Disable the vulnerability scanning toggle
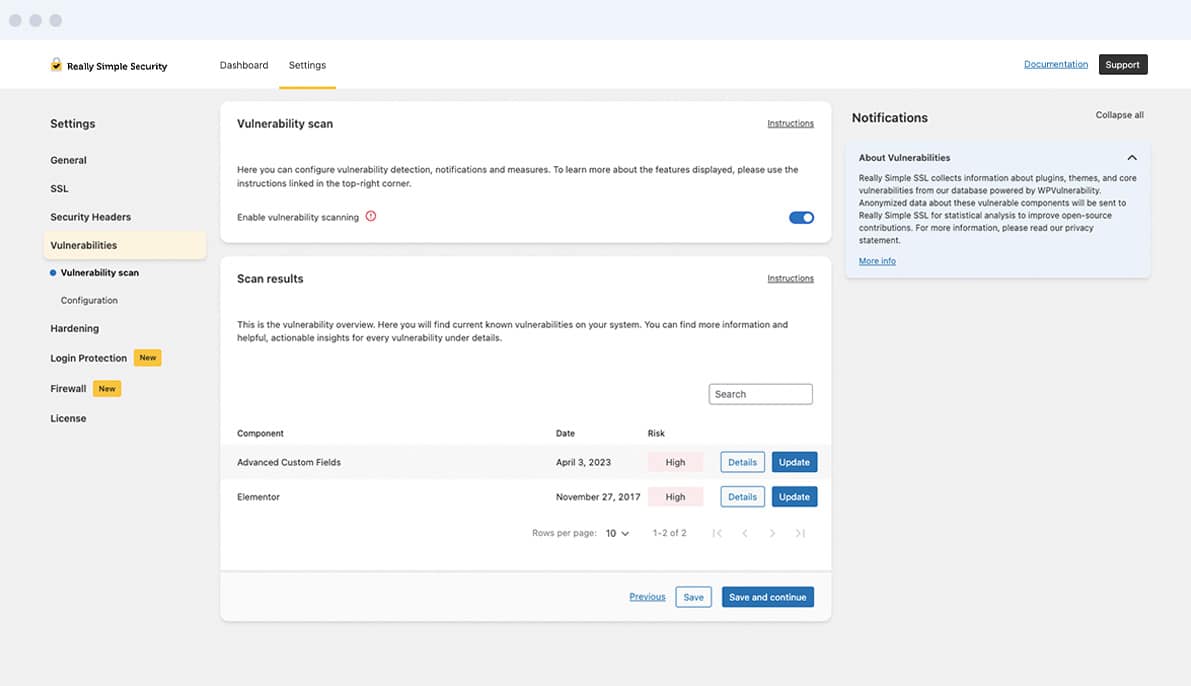 coord(801,217)
